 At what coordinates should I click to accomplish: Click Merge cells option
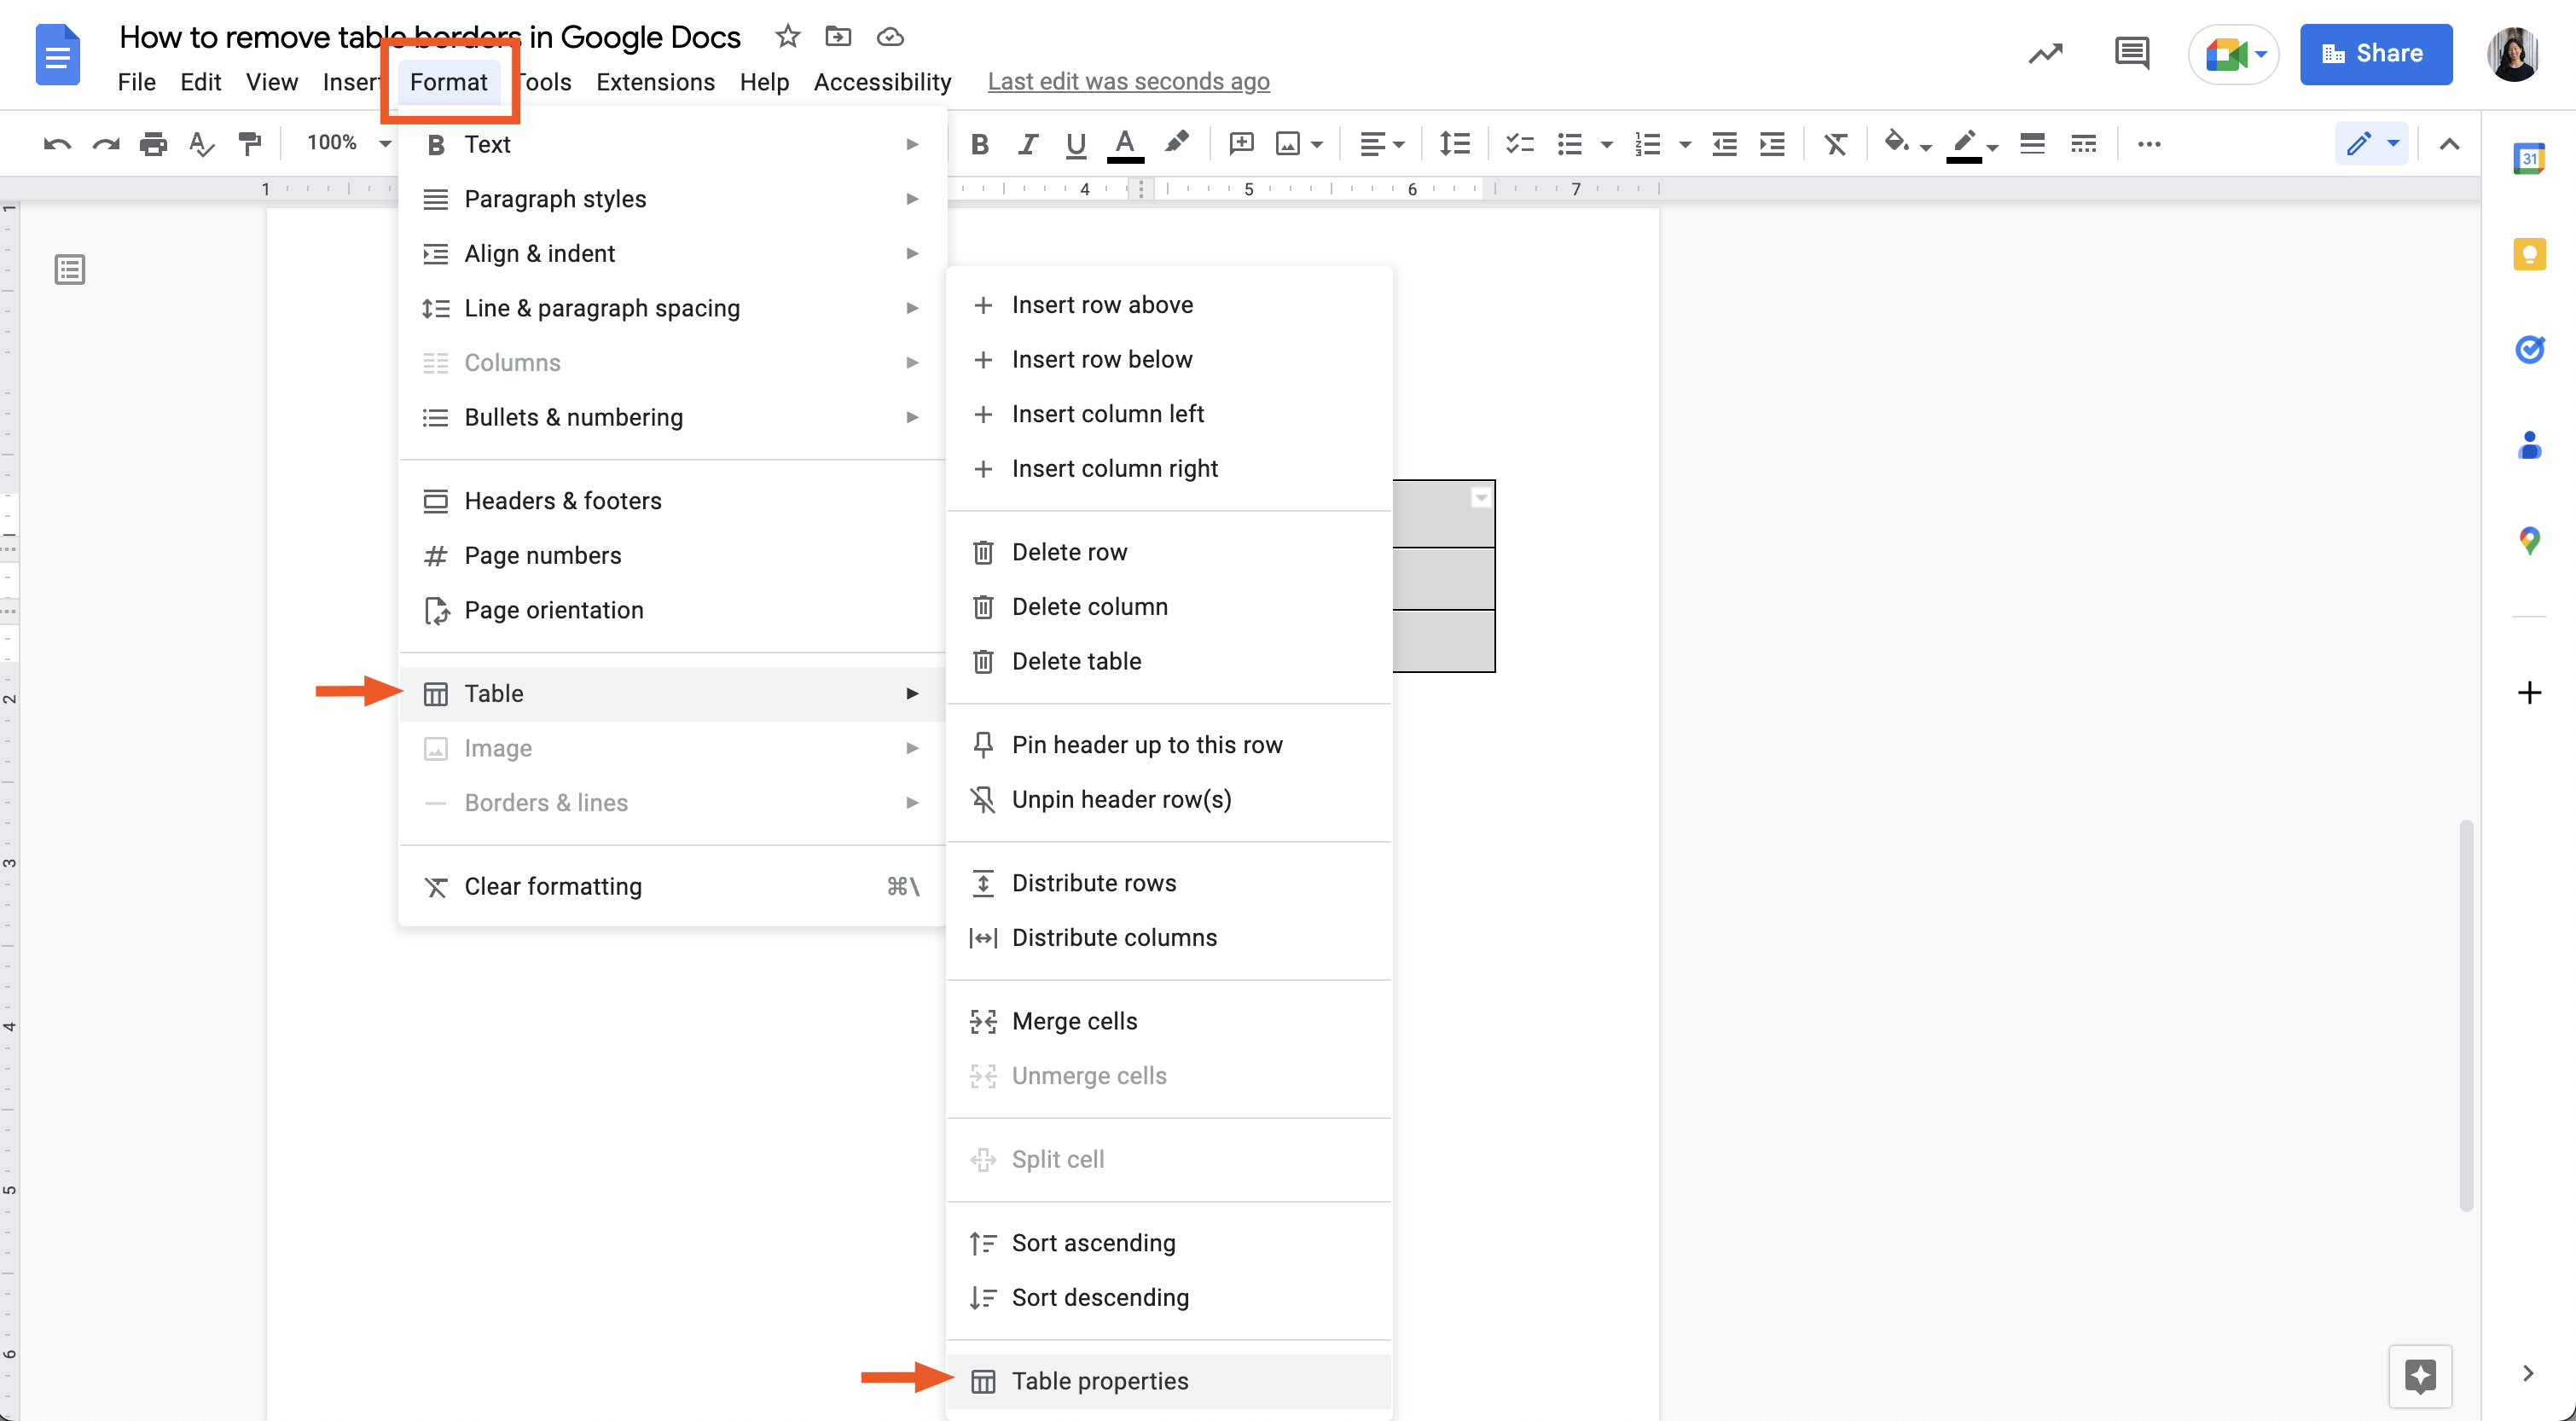coord(1075,1020)
